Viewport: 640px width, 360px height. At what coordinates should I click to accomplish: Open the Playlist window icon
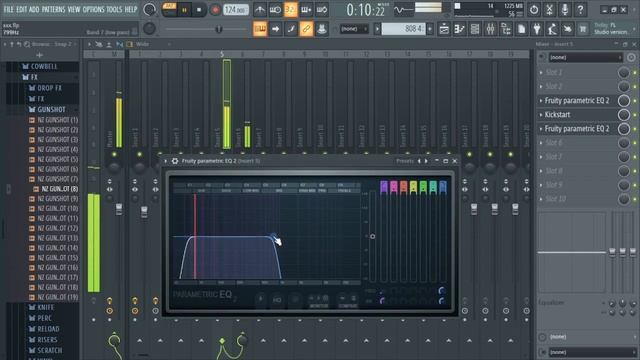(444, 29)
